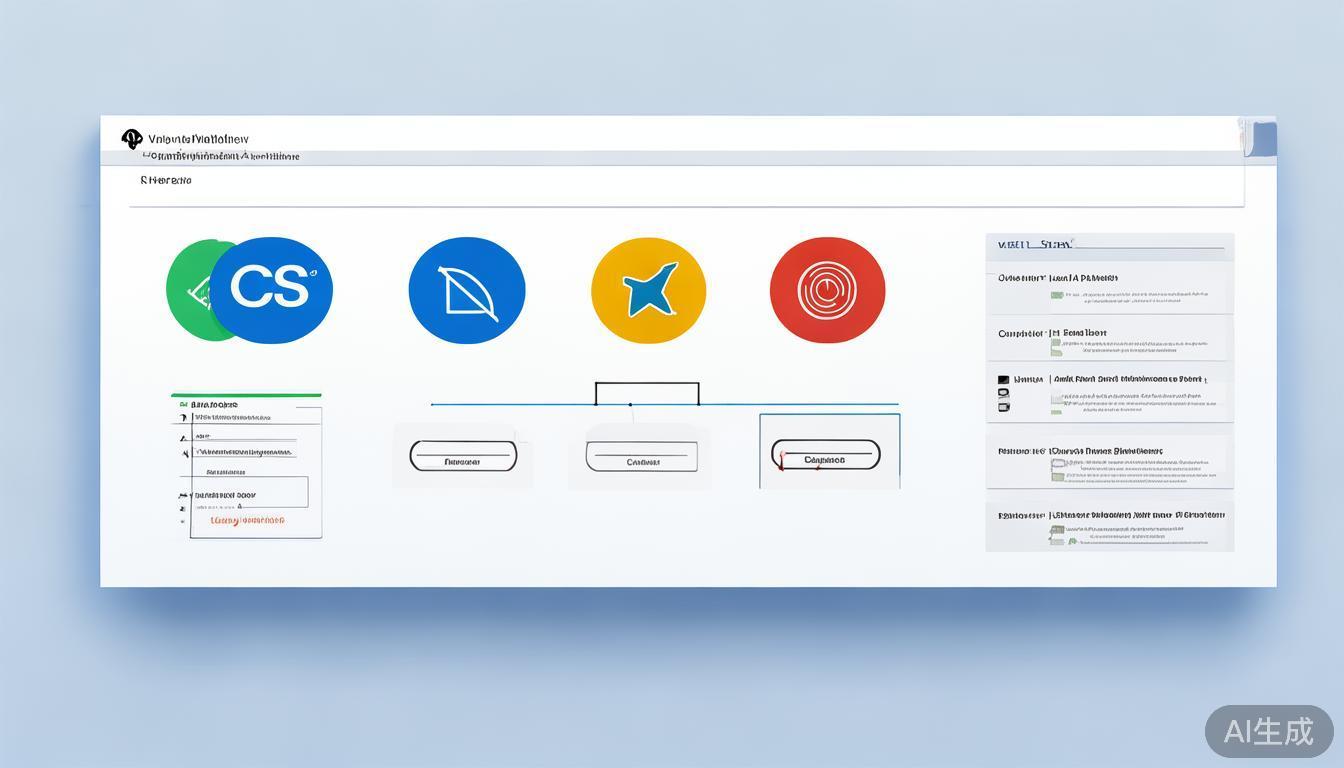The width and height of the screenshot is (1344, 768).
Task: Expand the arrow beside the boxed left-list item
Action: click(x=184, y=495)
